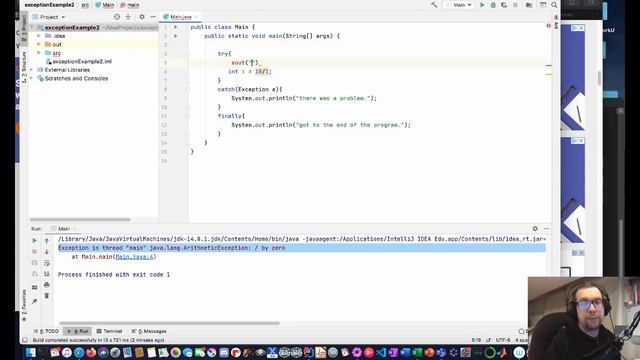Open the Main run configuration dropdown
The width and height of the screenshot is (640, 360).
pyautogui.click(x=459, y=5)
